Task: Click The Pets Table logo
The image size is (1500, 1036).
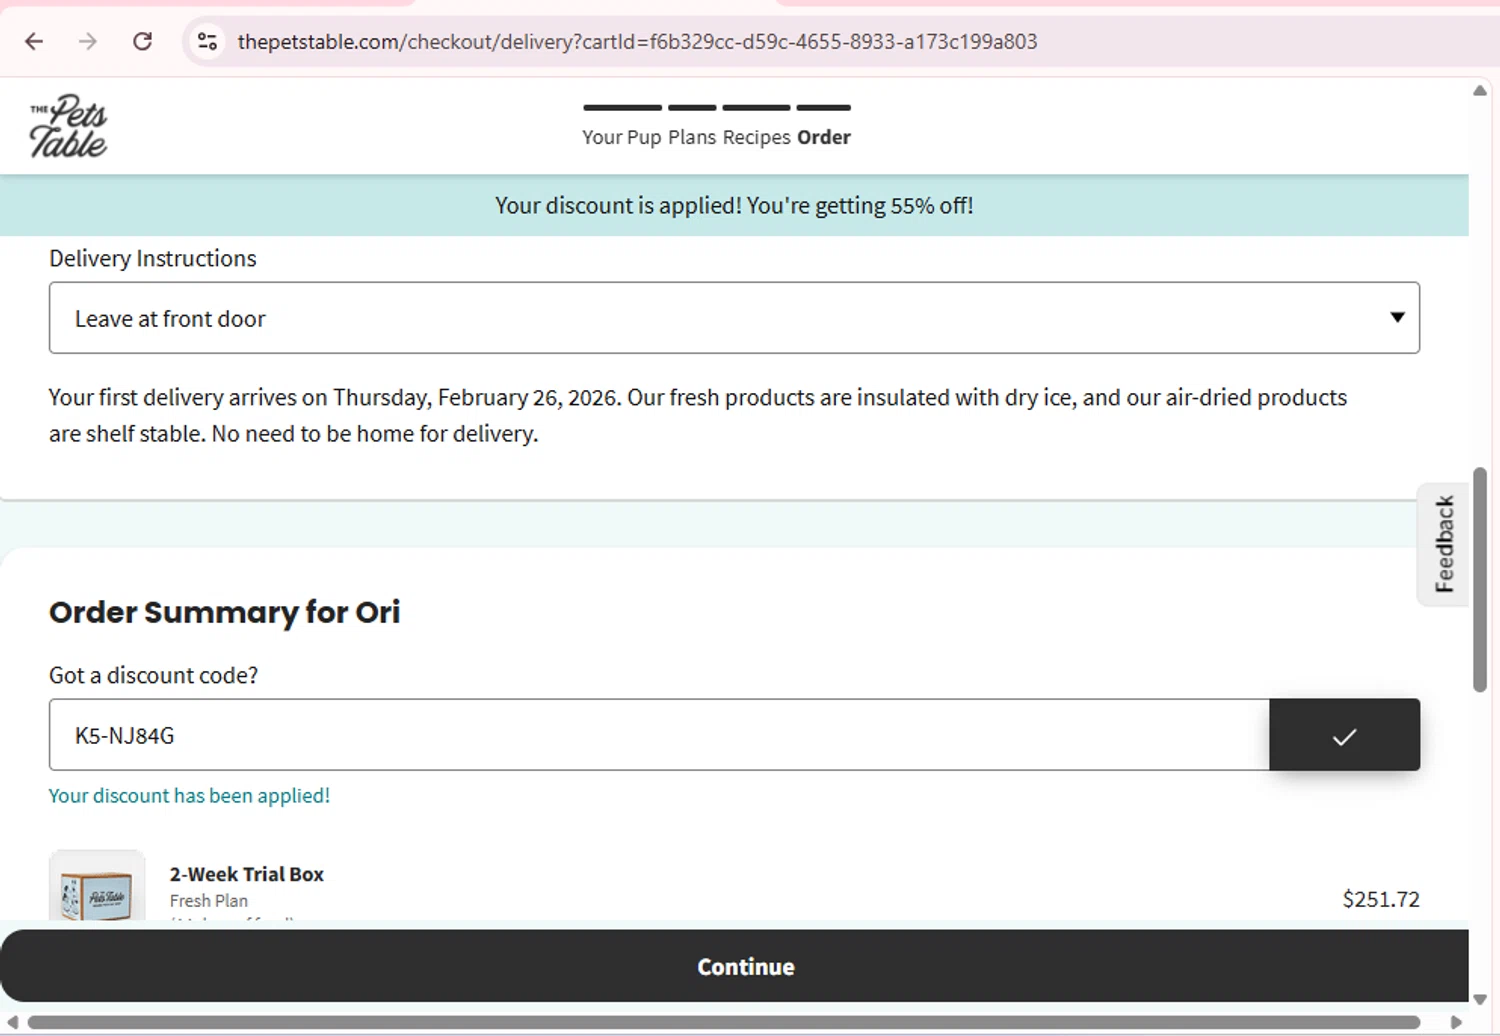Action: [68, 126]
